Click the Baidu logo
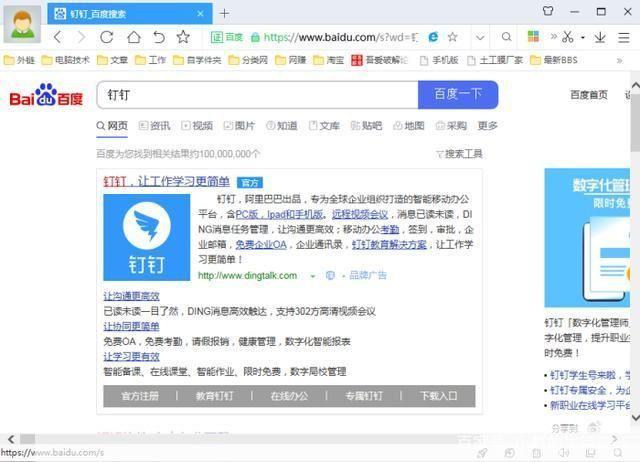The image size is (640, 462). 46,95
